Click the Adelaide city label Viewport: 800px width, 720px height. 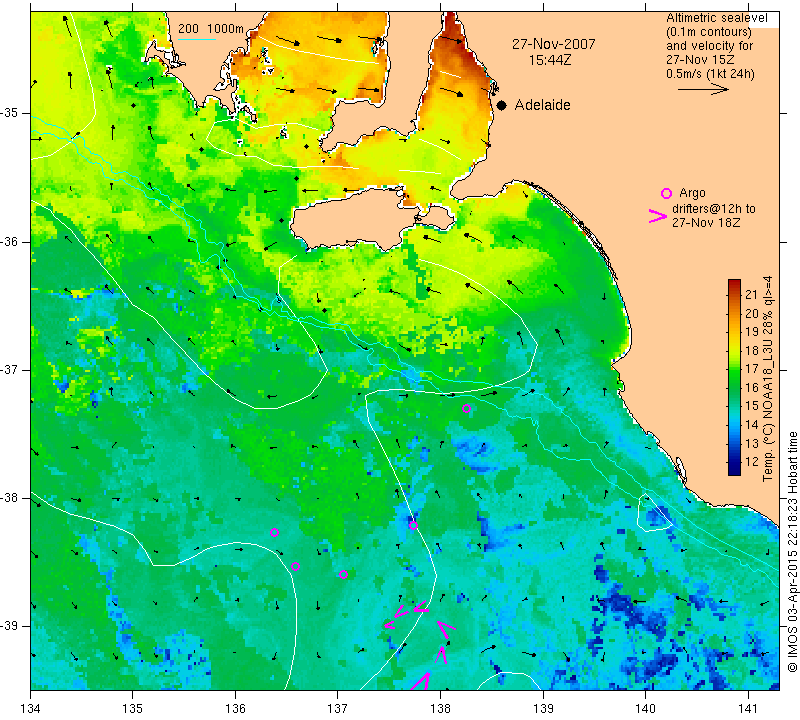click(542, 105)
